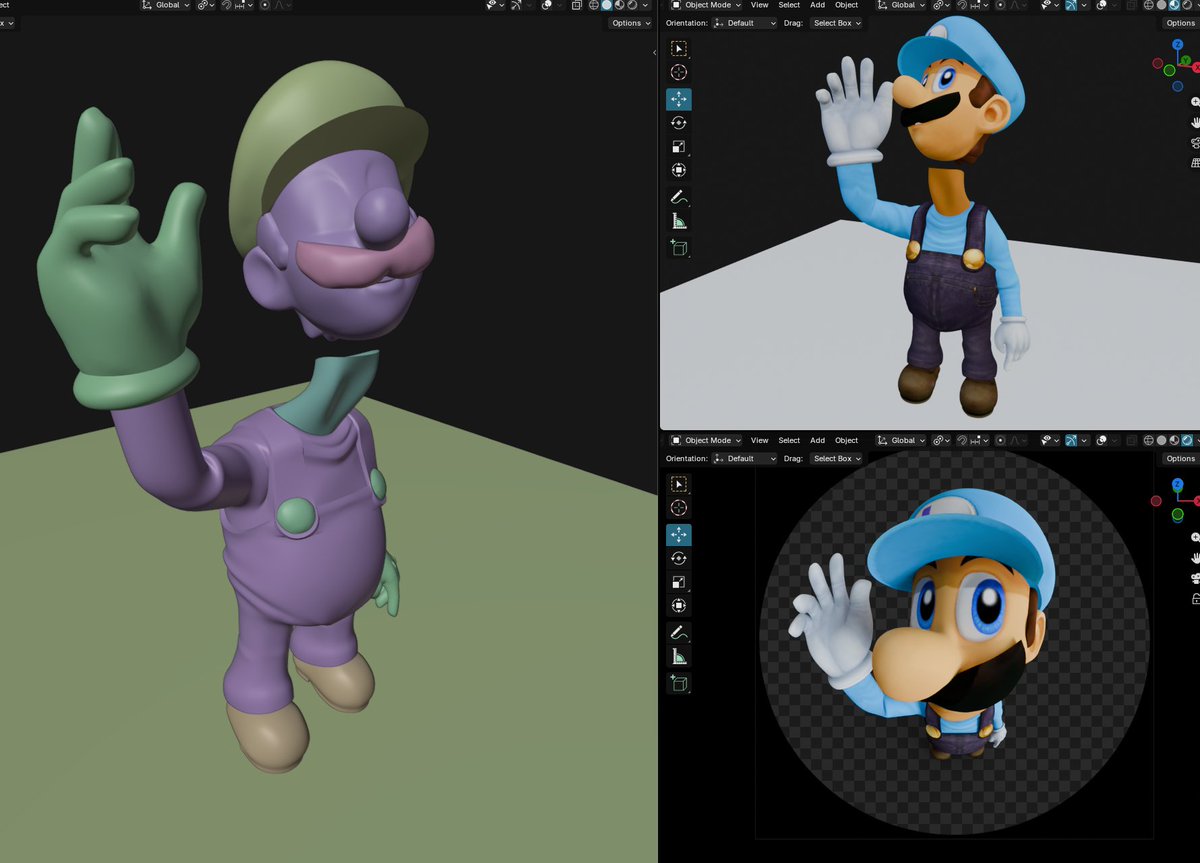1200x863 pixels.
Task: Select the Scale tool in bottom-right viewport
Action: point(679,583)
